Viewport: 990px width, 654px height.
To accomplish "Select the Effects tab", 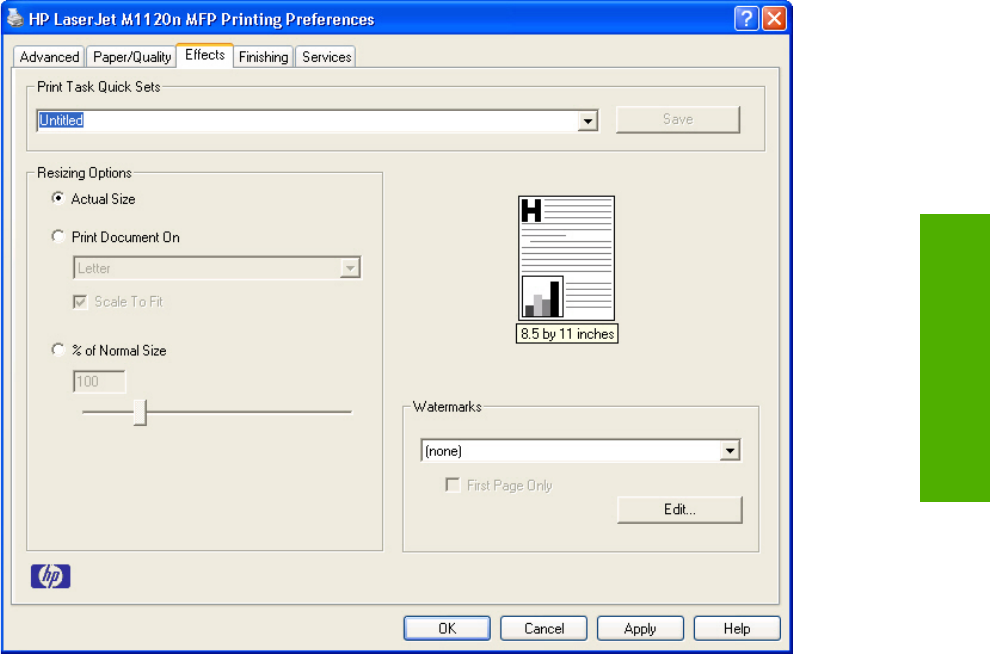I will pyautogui.click(x=205, y=55).
